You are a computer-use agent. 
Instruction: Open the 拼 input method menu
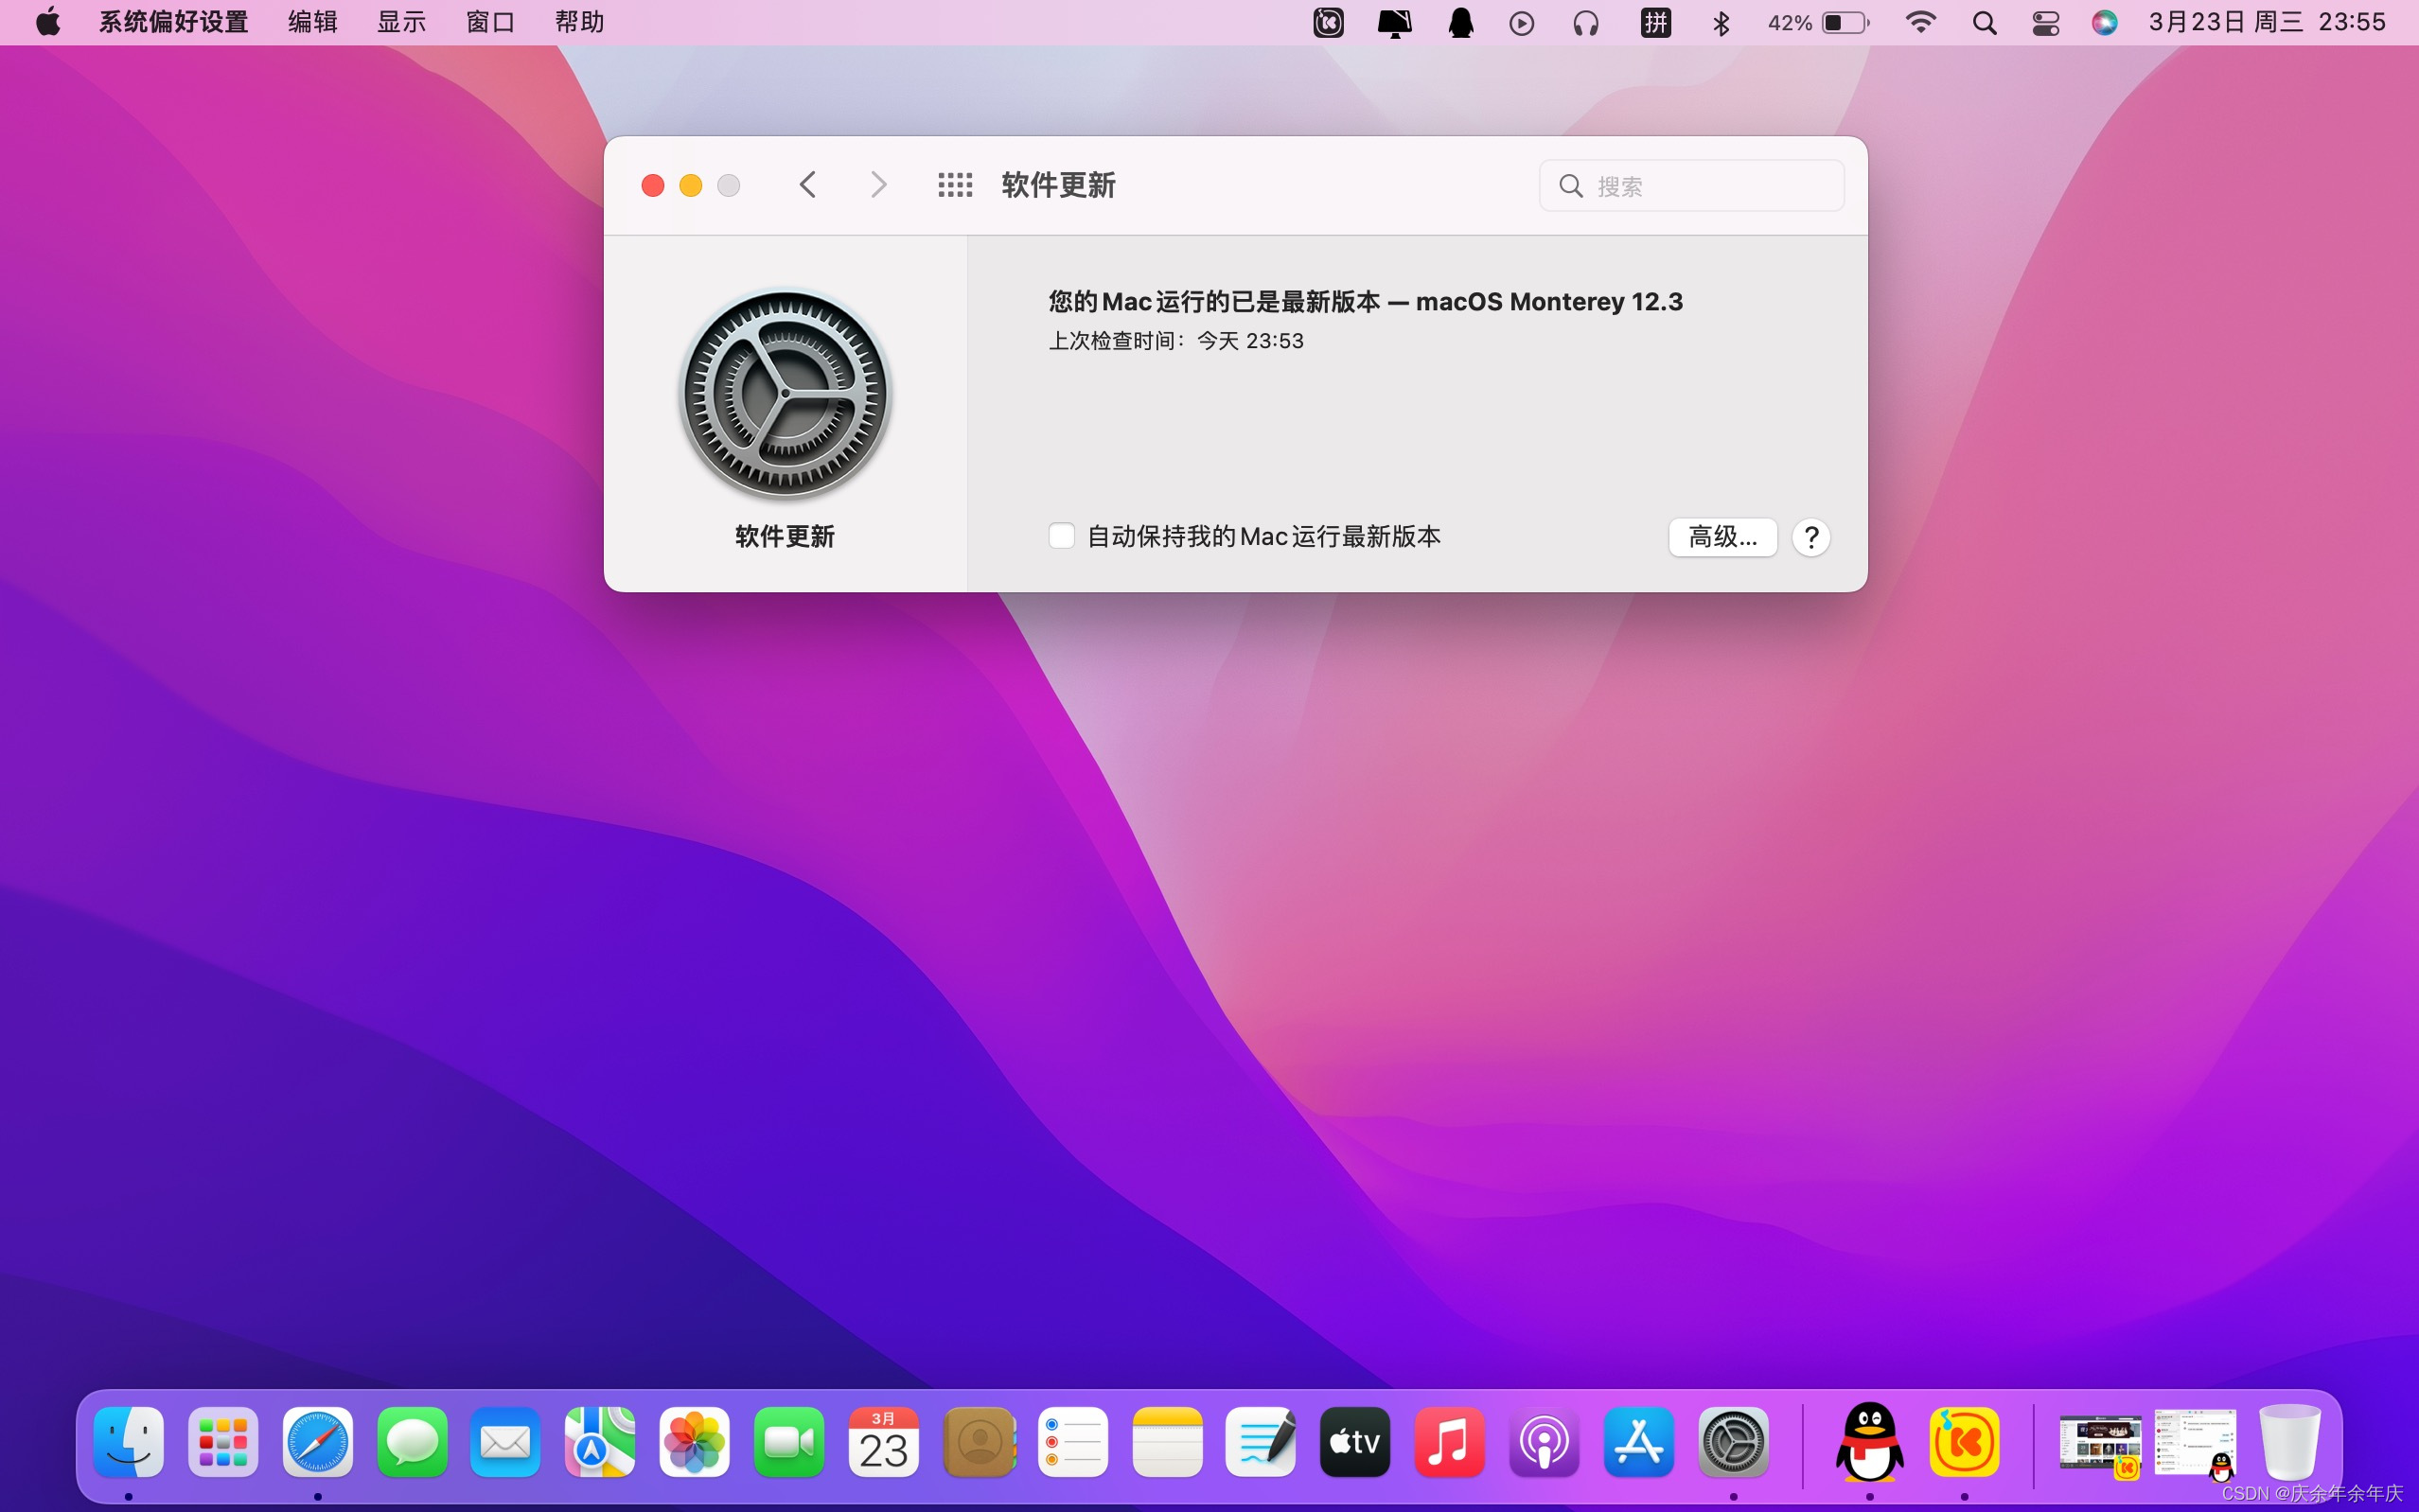[1655, 23]
